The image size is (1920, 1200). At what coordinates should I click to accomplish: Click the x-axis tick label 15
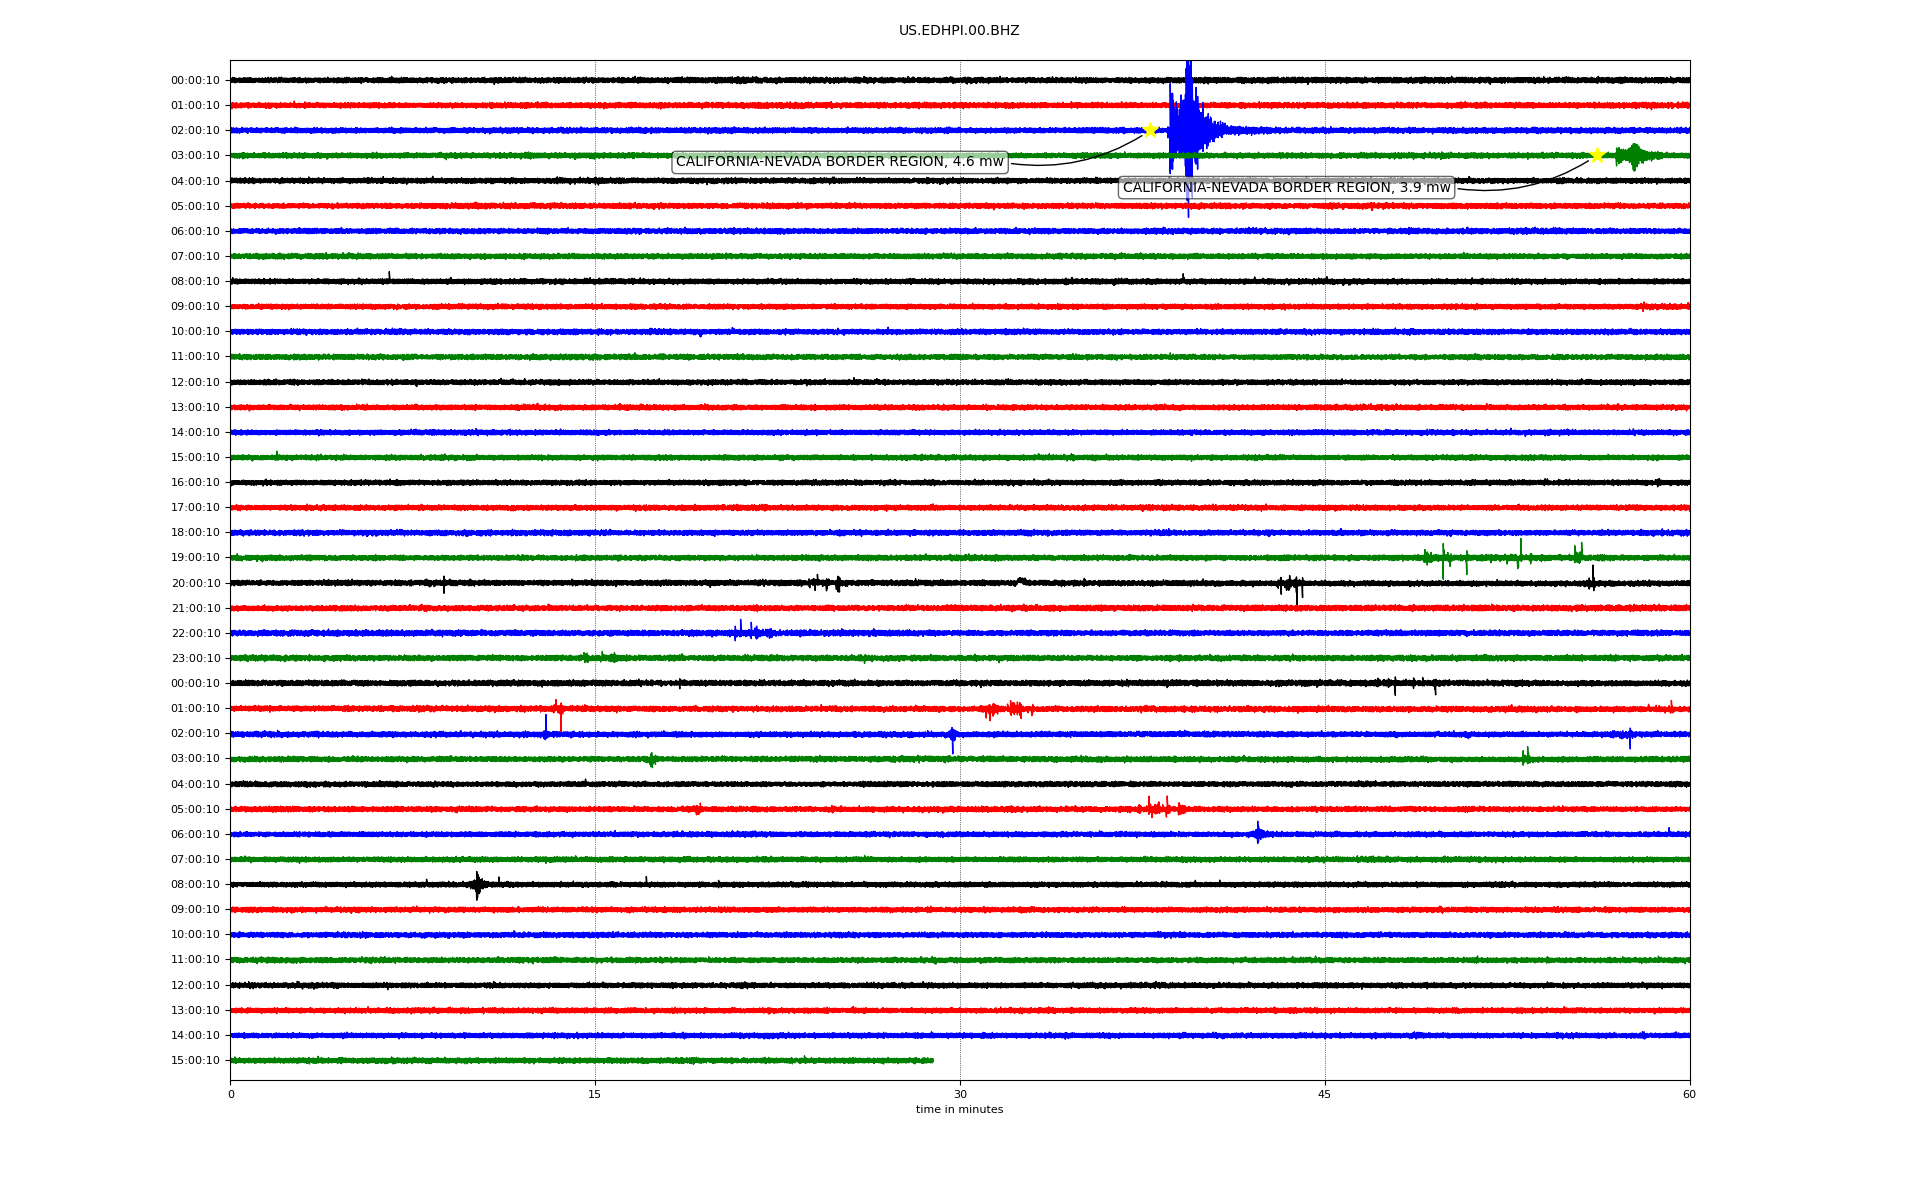[595, 1094]
